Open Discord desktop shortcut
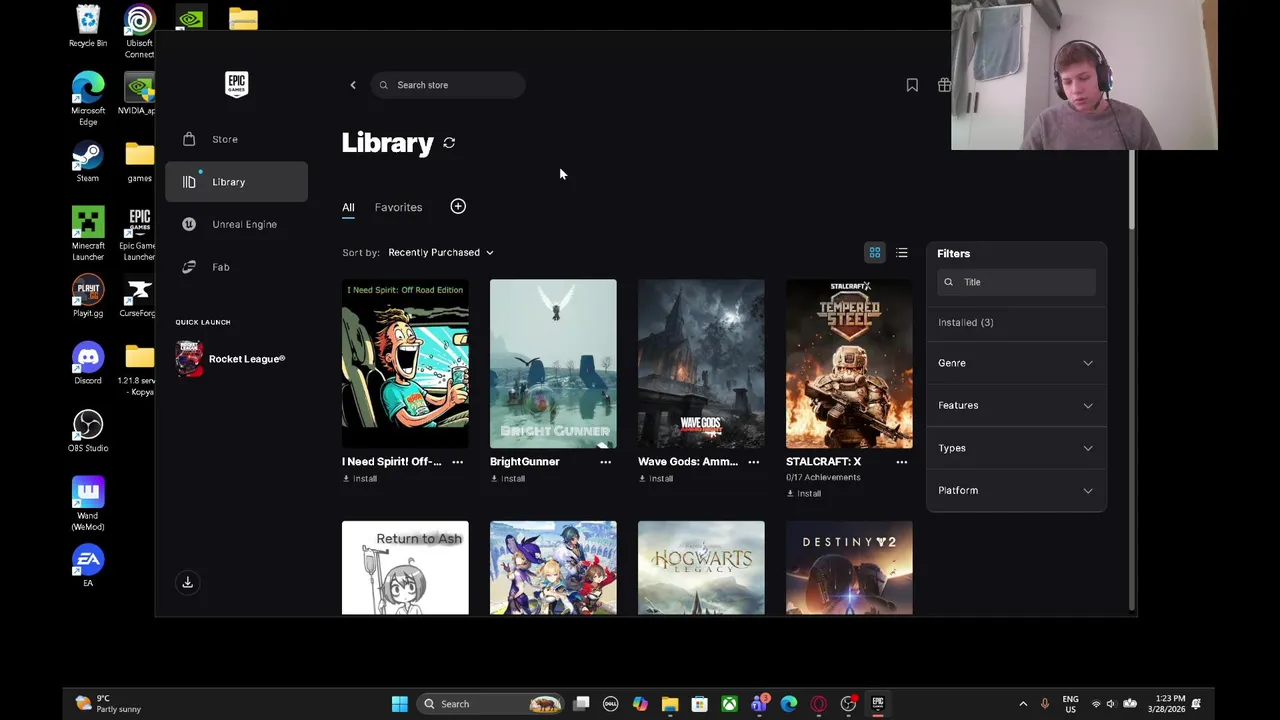The height and width of the screenshot is (720, 1280). tap(88, 364)
